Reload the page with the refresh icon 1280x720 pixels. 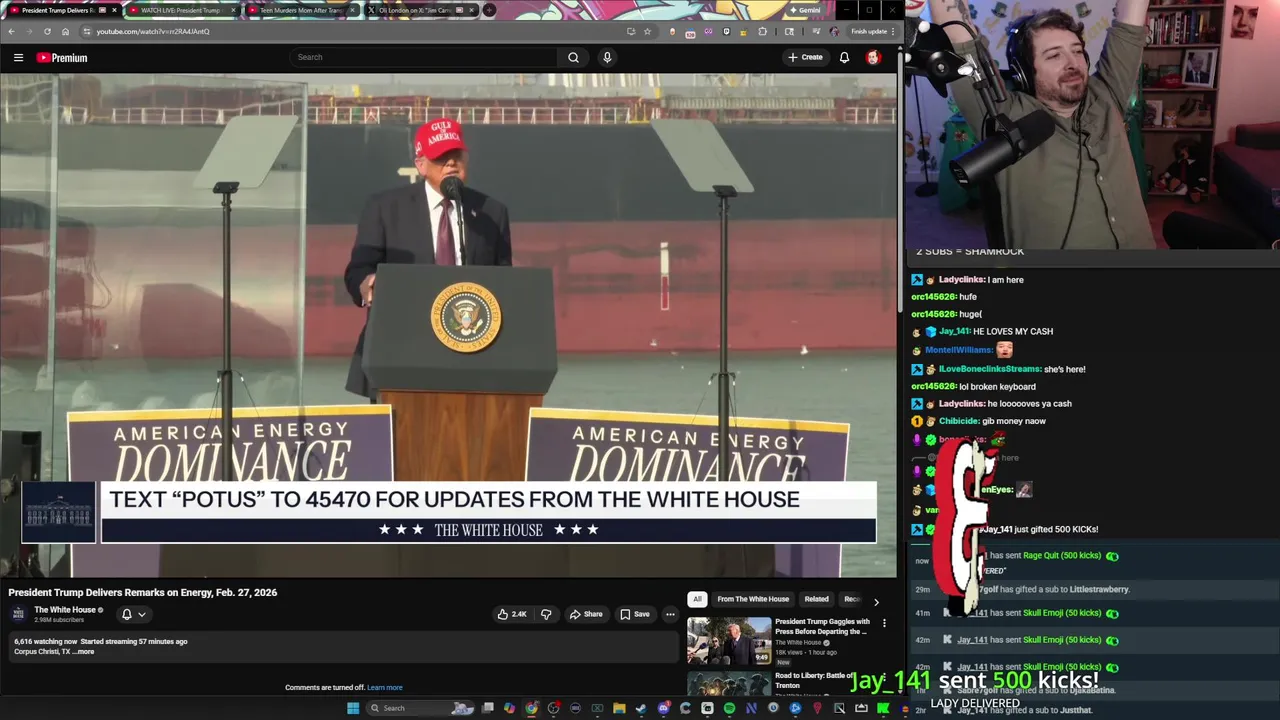[x=47, y=31]
